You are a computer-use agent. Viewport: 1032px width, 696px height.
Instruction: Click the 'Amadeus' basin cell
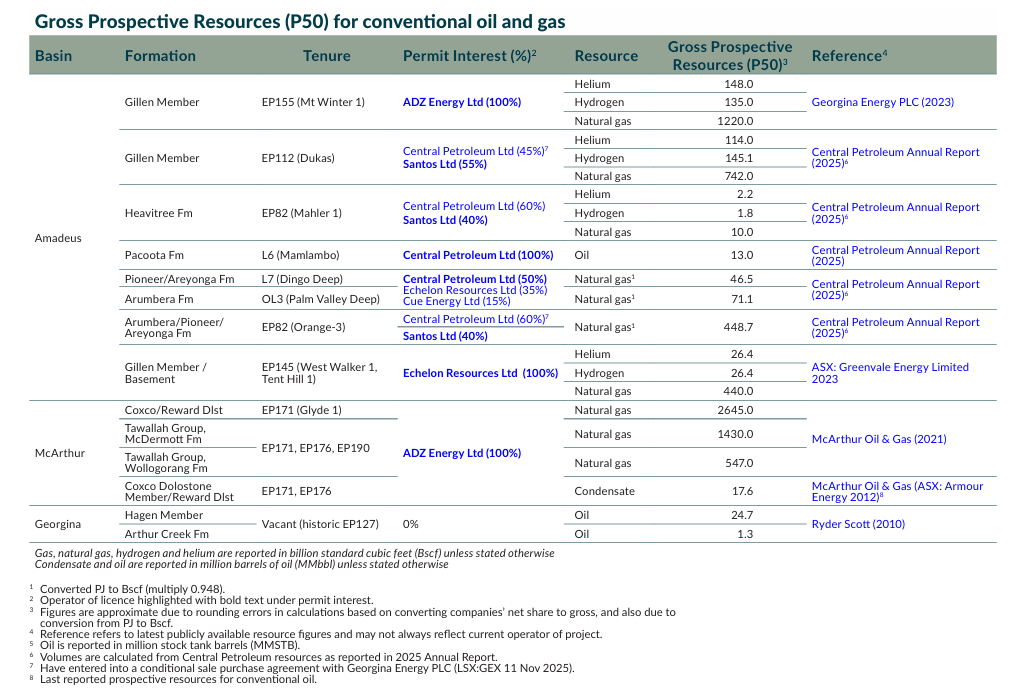[x=58, y=238]
